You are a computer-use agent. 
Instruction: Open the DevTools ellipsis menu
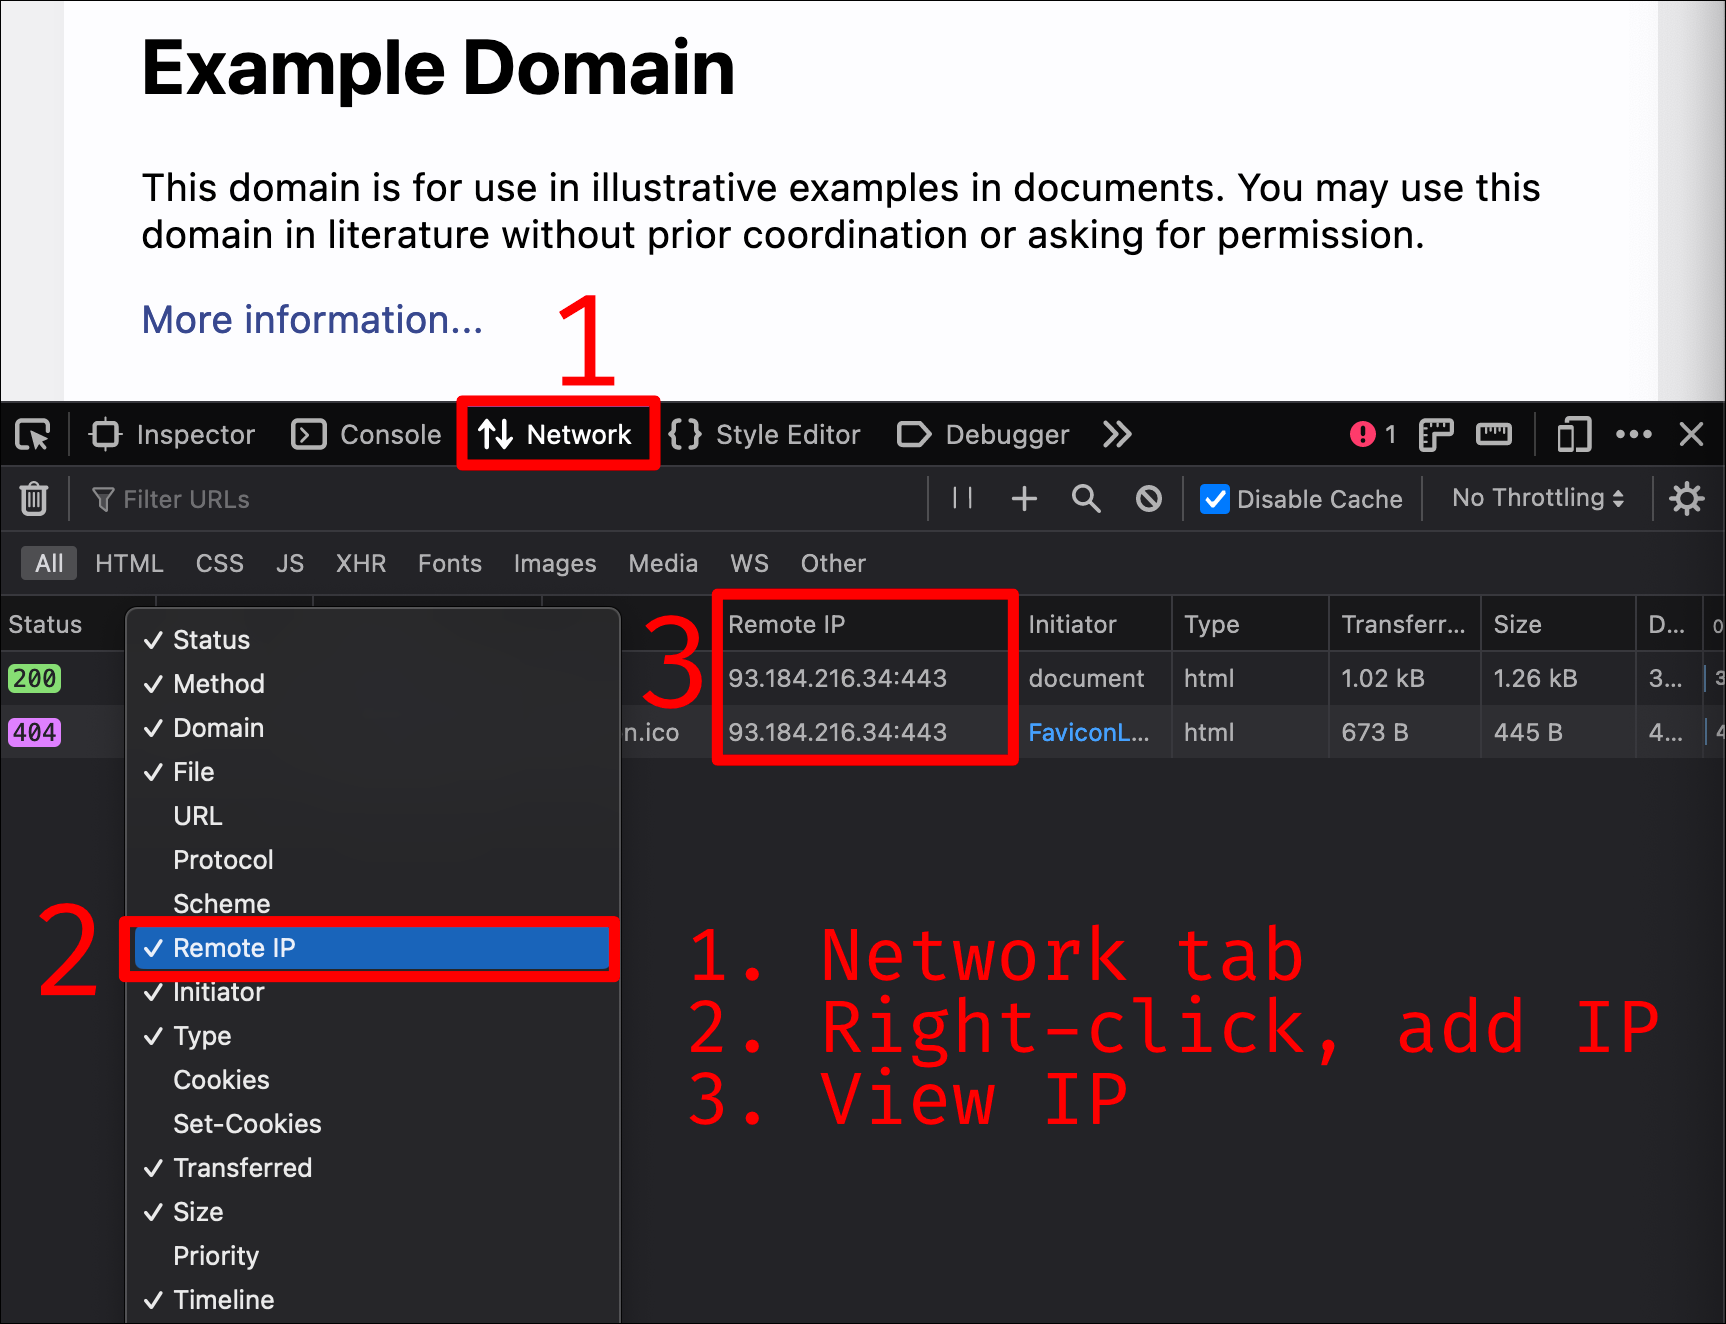point(1633,435)
